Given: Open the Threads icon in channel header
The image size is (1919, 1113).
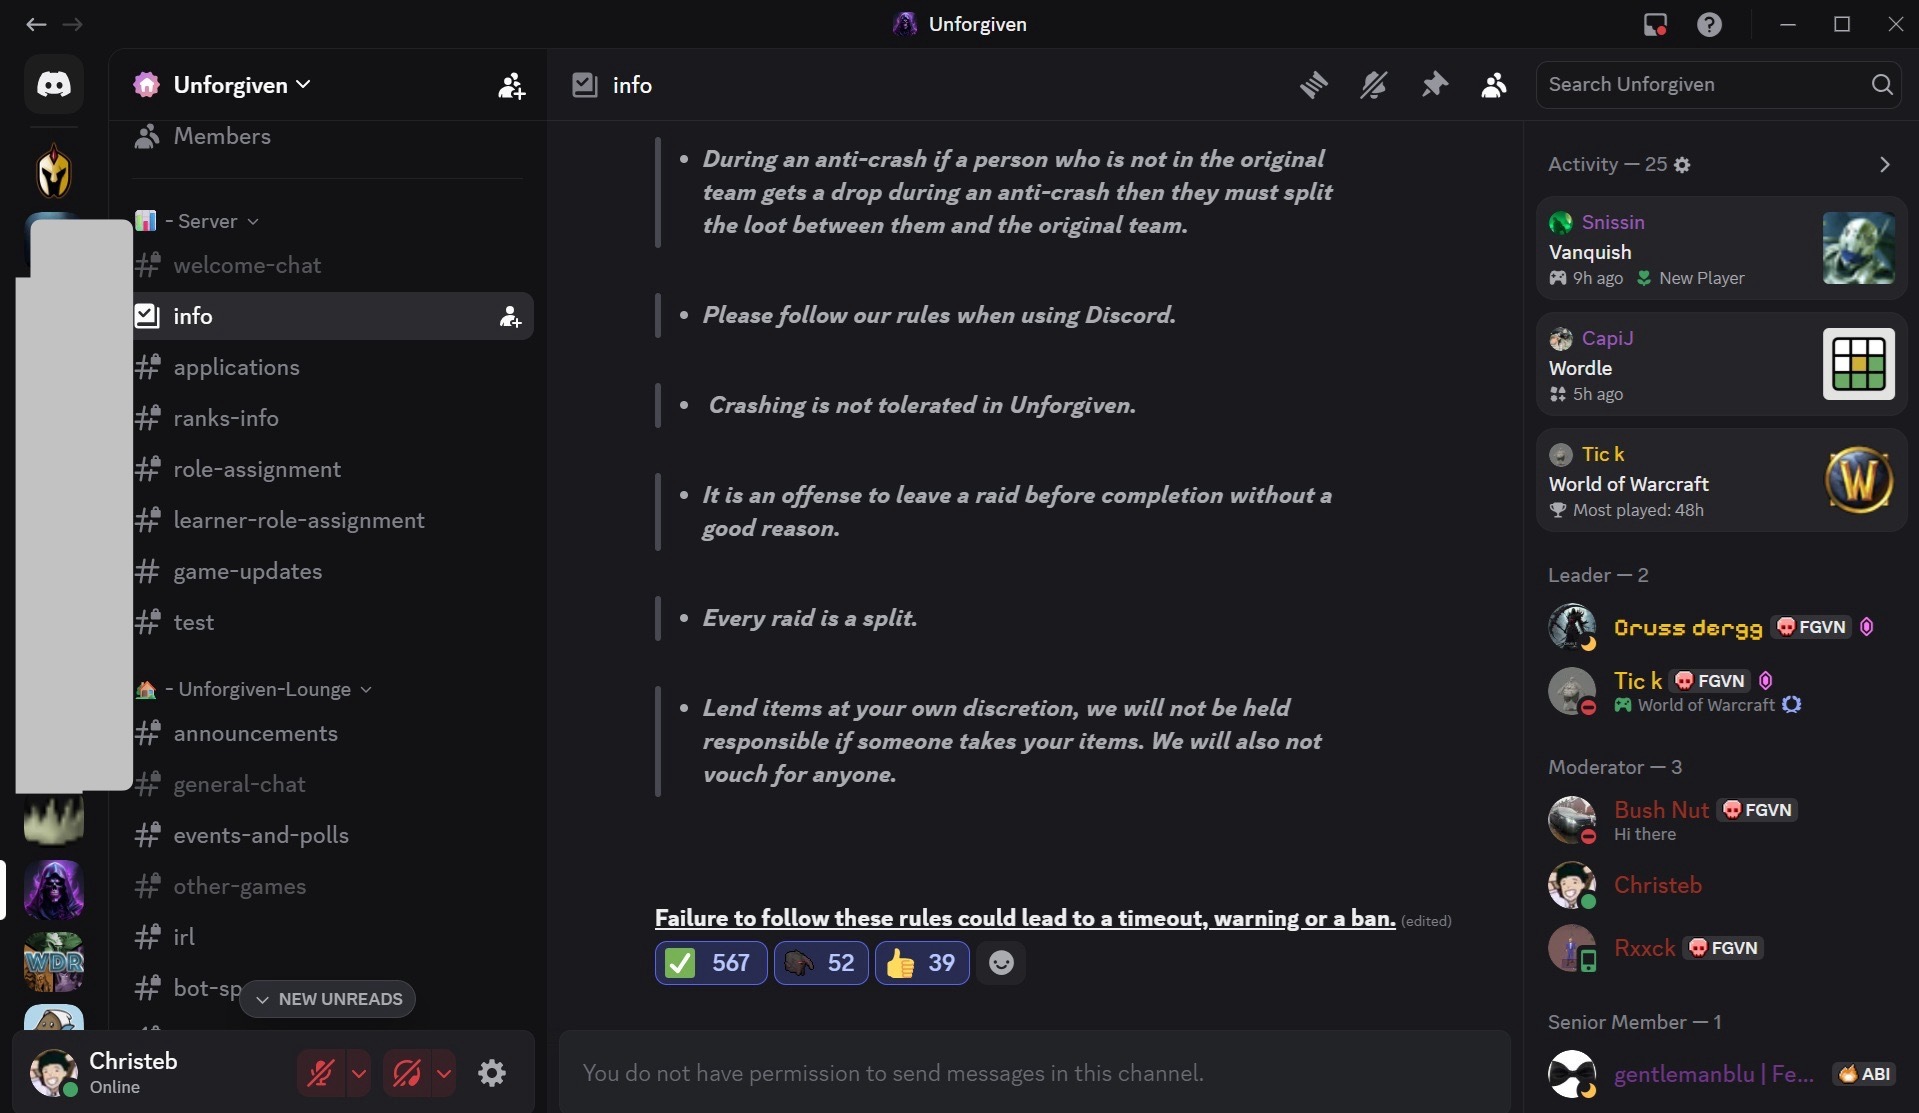Looking at the screenshot, I should [1313, 85].
